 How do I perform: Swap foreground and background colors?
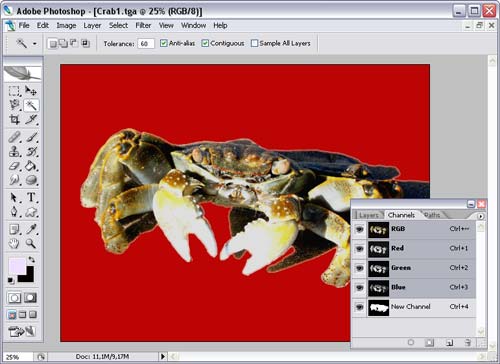(31, 259)
